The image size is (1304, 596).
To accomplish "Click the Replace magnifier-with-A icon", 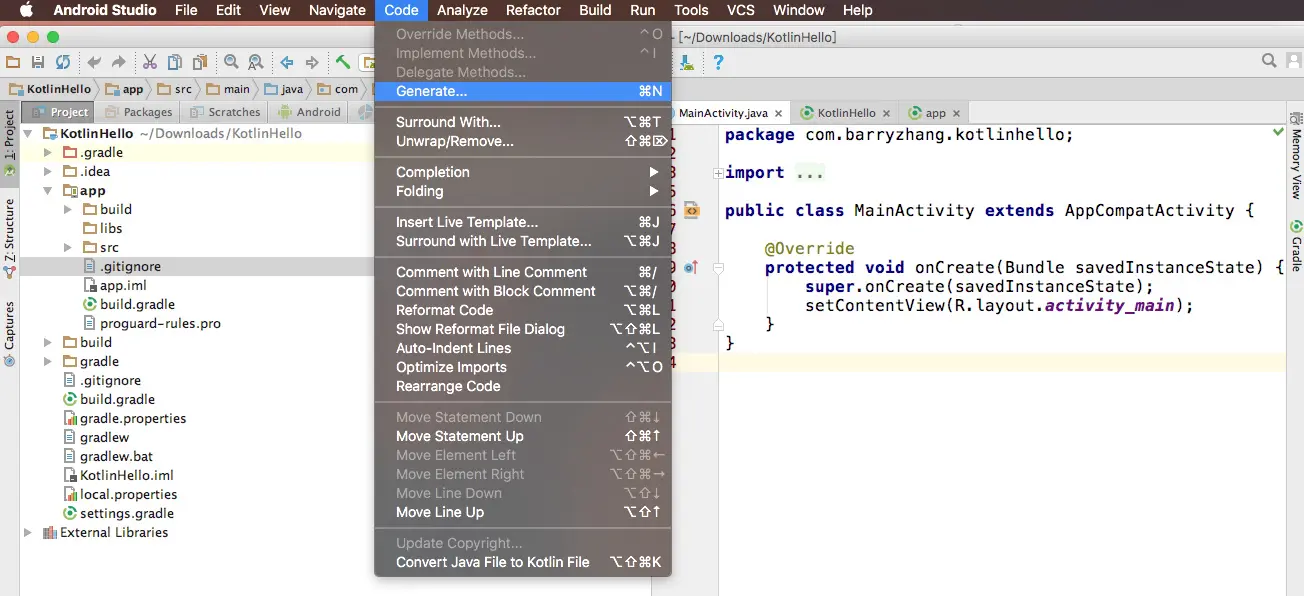I will (x=256, y=62).
